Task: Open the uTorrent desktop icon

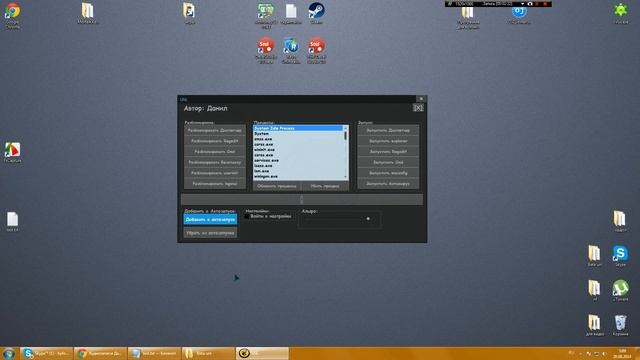Action: pos(620,290)
